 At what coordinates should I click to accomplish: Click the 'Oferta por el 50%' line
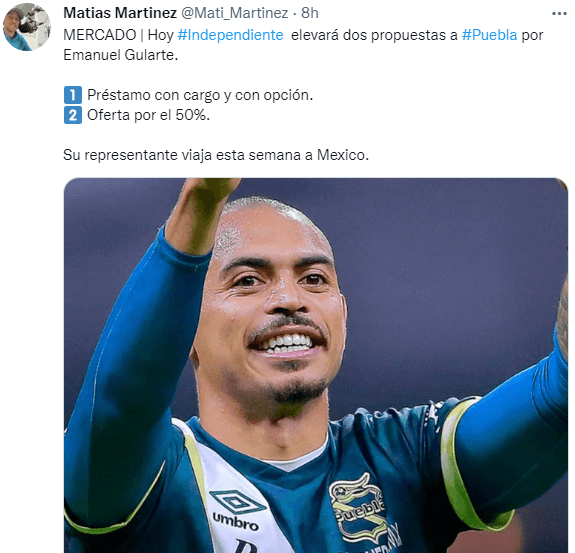pyautogui.click(x=149, y=115)
